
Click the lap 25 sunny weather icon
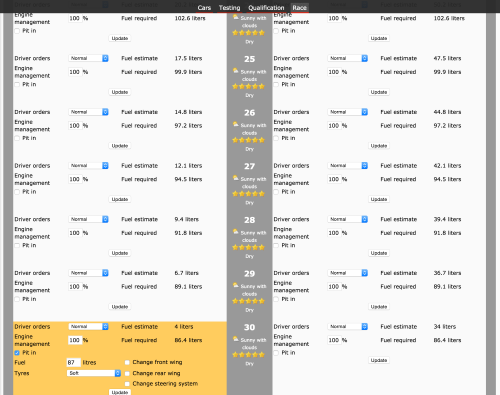(x=236, y=71)
